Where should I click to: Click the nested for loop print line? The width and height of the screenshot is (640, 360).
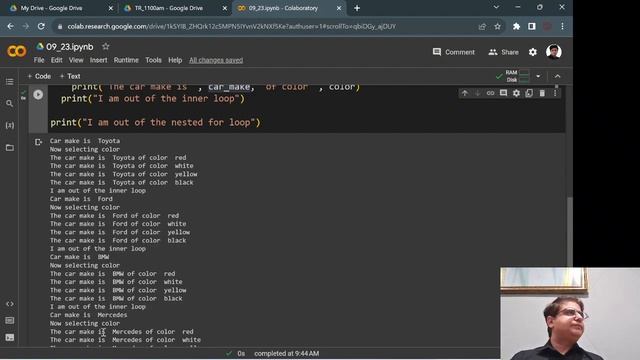click(155, 122)
